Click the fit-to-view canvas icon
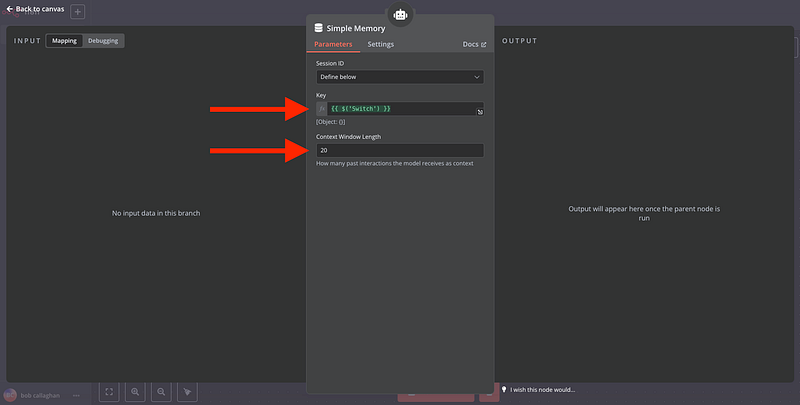The height and width of the screenshot is (405, 800). coord(110,393)
